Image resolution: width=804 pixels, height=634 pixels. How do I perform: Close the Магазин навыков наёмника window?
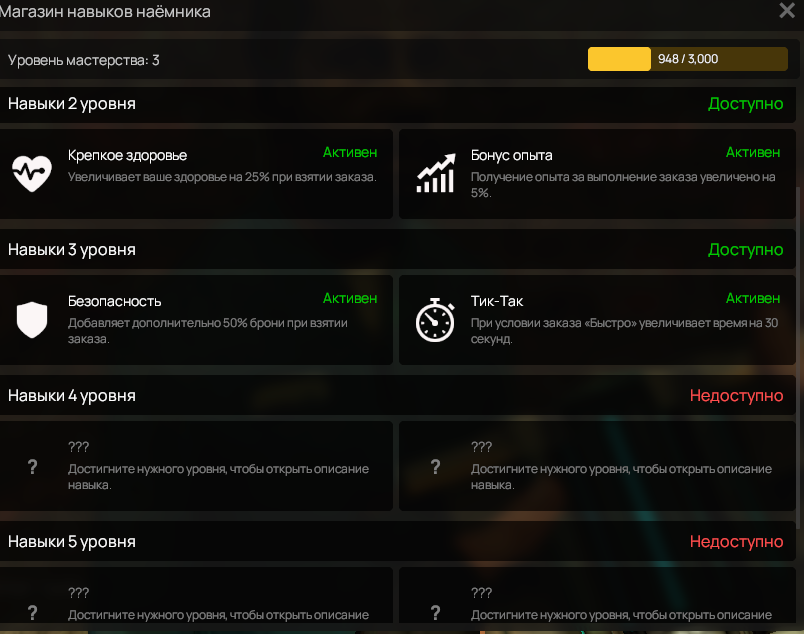[x=787, y=10]
